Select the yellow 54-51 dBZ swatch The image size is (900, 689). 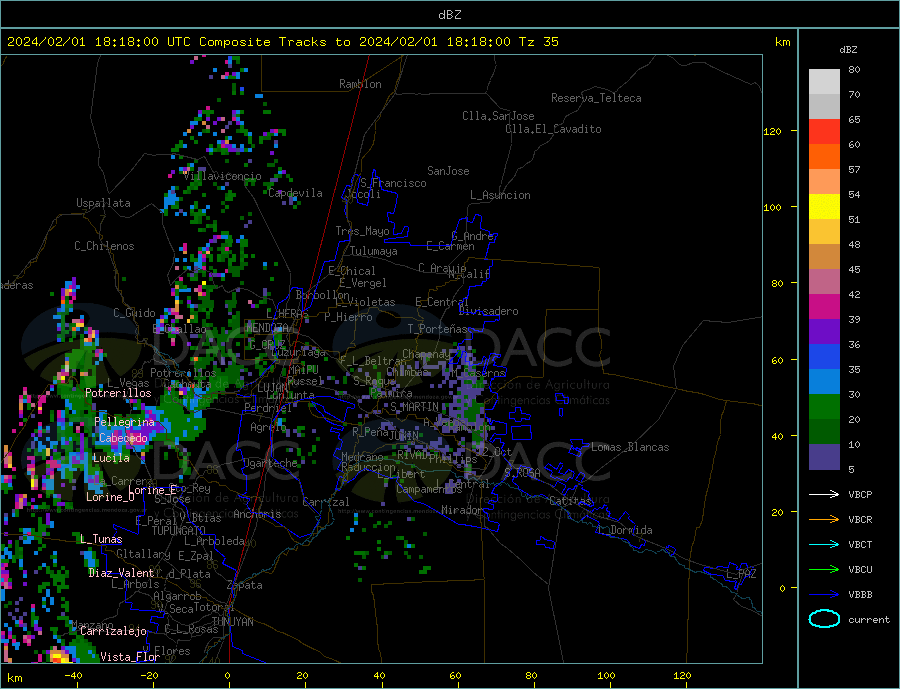pos(824,207)
